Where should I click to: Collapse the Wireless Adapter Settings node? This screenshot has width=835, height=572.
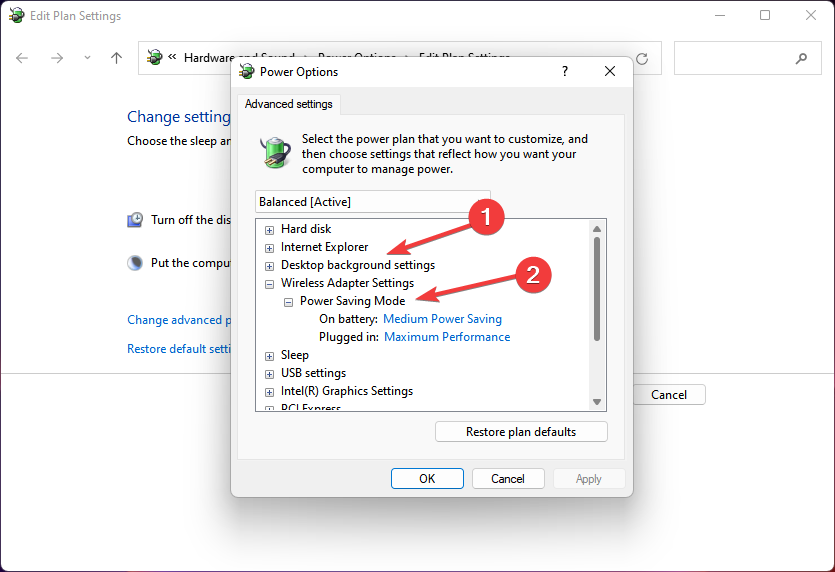(x=269, y=284)
